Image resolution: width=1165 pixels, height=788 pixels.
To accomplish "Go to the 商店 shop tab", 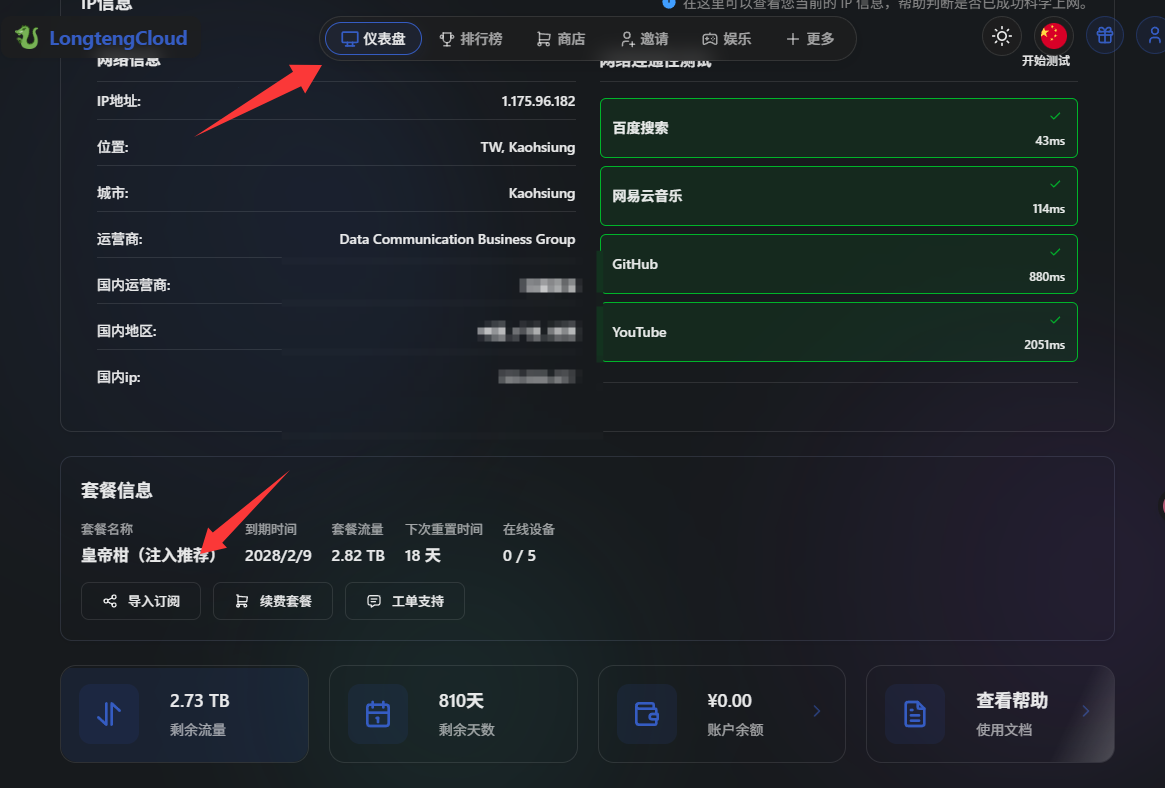I will click(x=560, y=39).
